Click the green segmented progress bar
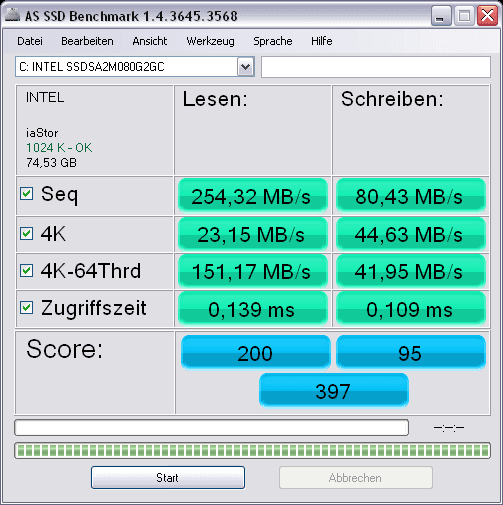 coord(252,451)
